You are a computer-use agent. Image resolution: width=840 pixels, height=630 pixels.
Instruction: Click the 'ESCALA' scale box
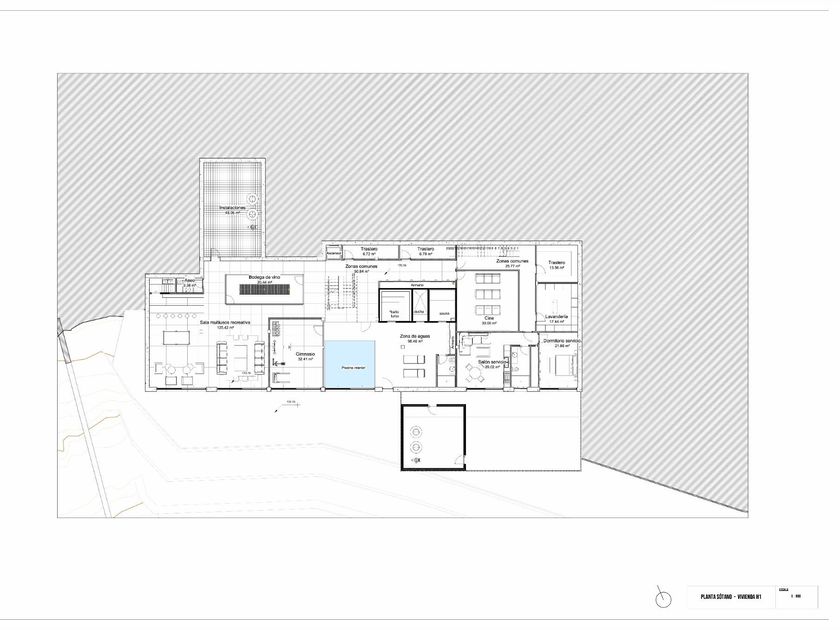[797, 596]
